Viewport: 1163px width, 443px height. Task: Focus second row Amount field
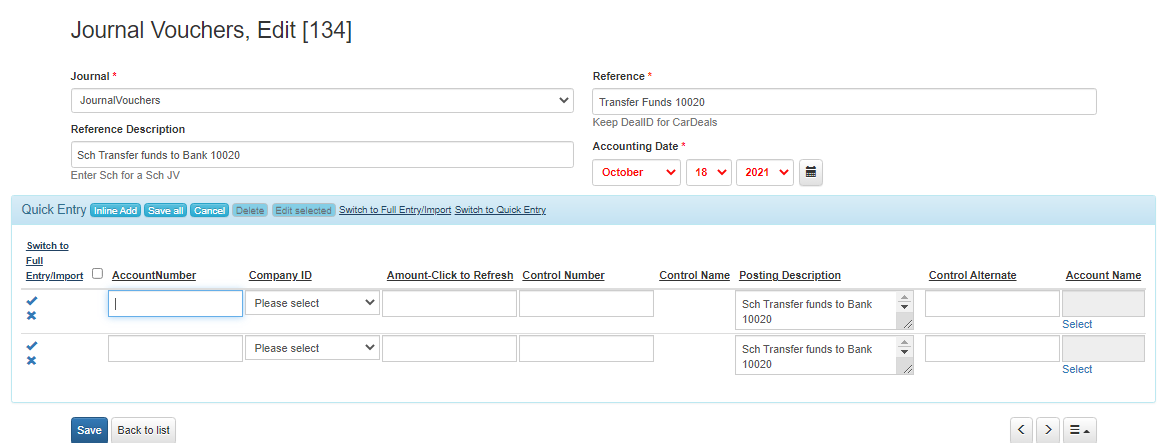point(449,348)
